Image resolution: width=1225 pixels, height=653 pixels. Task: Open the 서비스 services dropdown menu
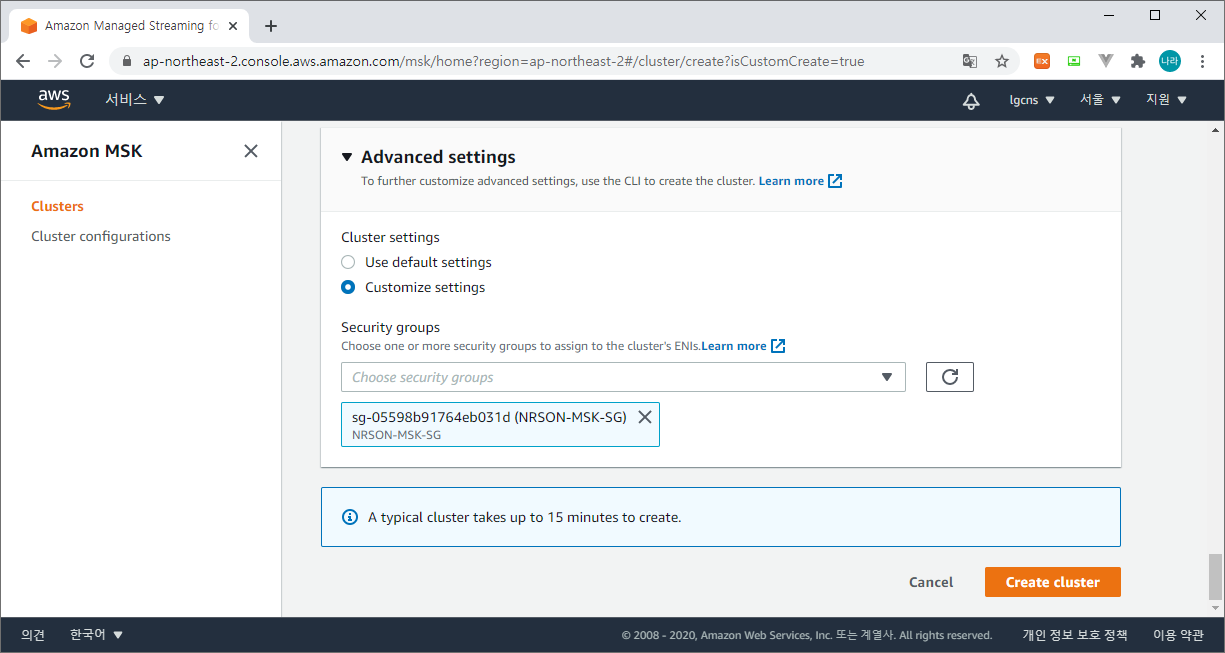(x=135, y=100)
